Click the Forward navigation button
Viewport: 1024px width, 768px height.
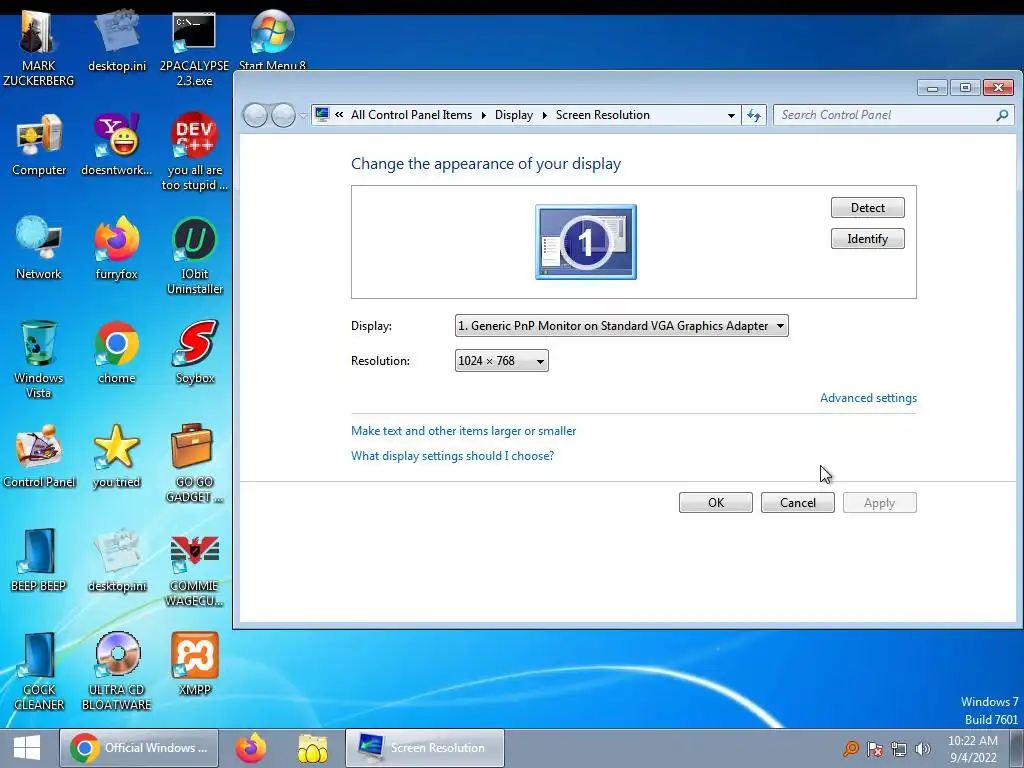(283, 116)
